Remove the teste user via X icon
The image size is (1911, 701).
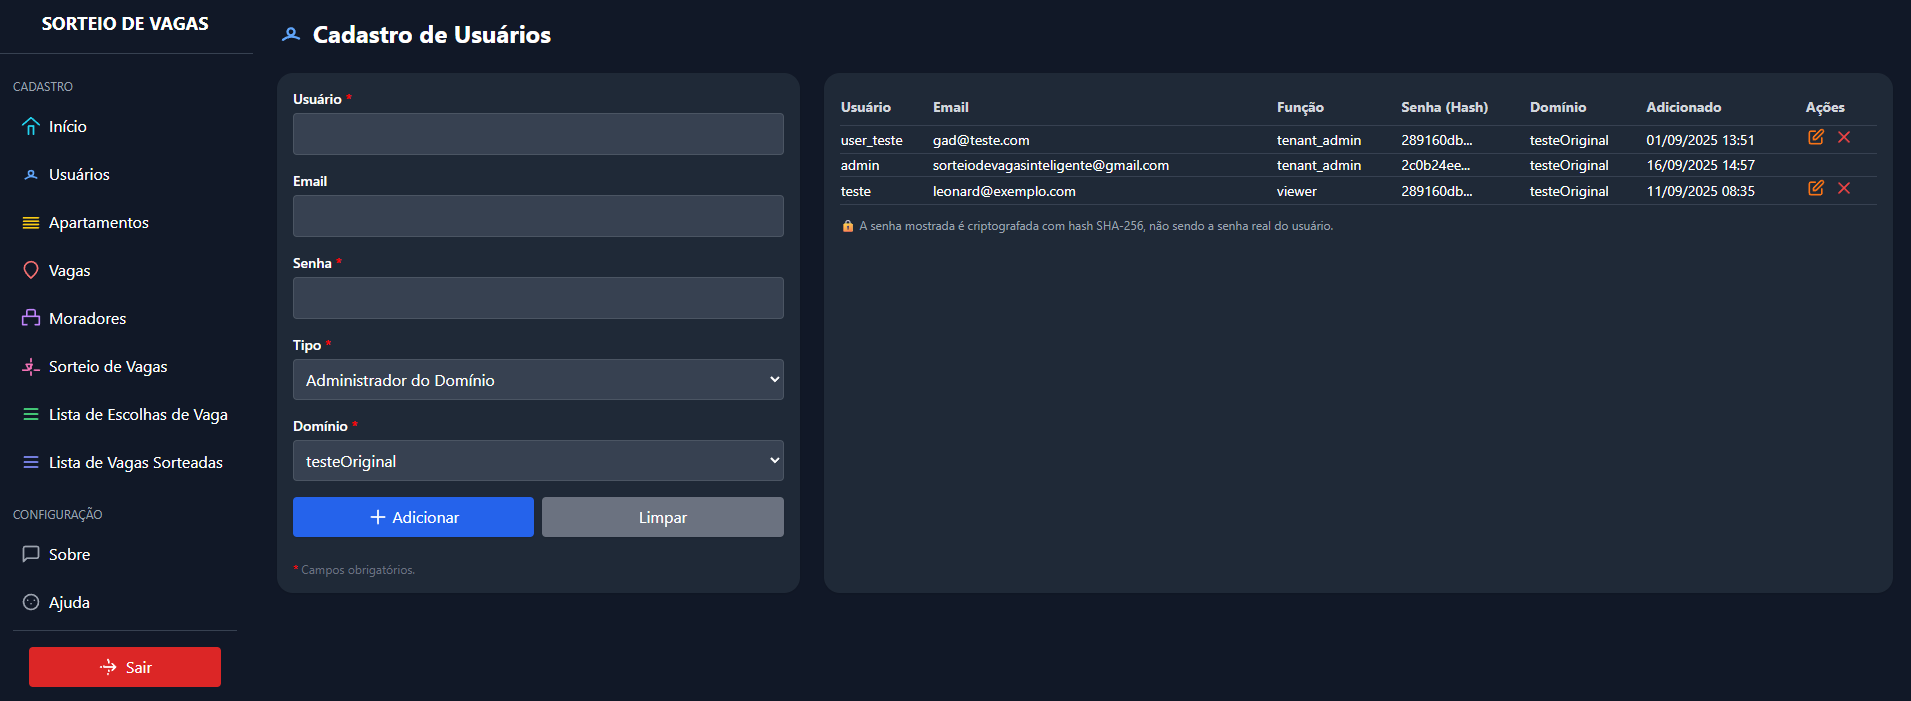1844,189
